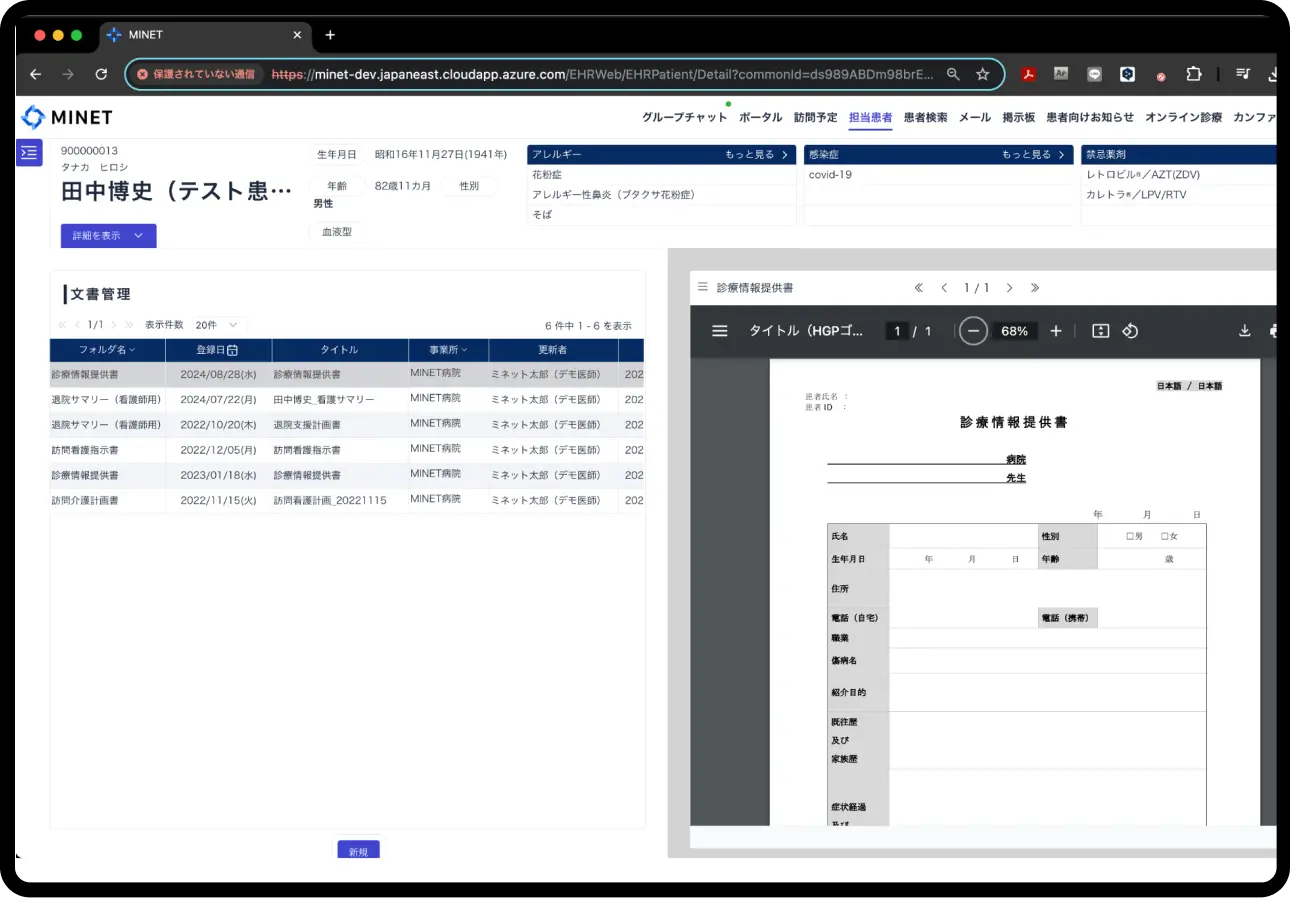
Task: Bookmark page with the star icon
Action: click(983, 74)
